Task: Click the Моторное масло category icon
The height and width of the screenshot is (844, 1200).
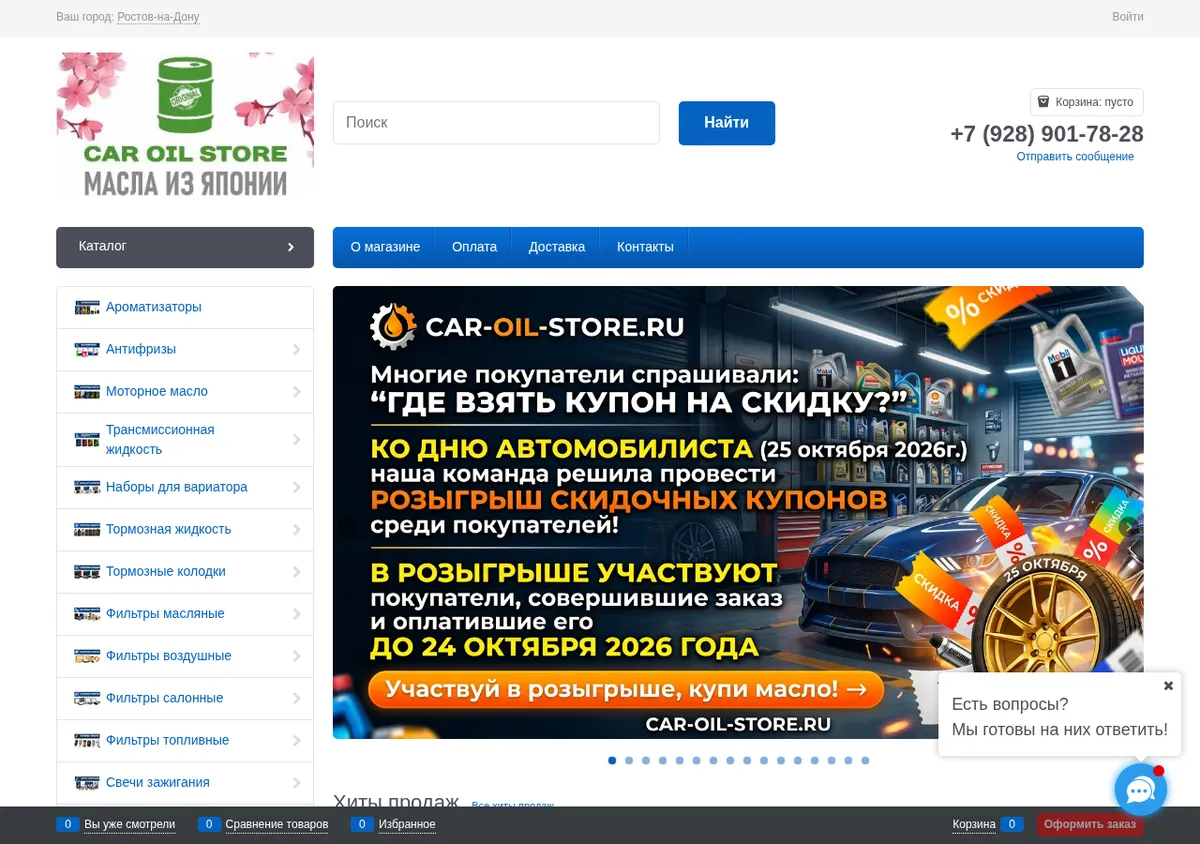Action: pos(87,392)
